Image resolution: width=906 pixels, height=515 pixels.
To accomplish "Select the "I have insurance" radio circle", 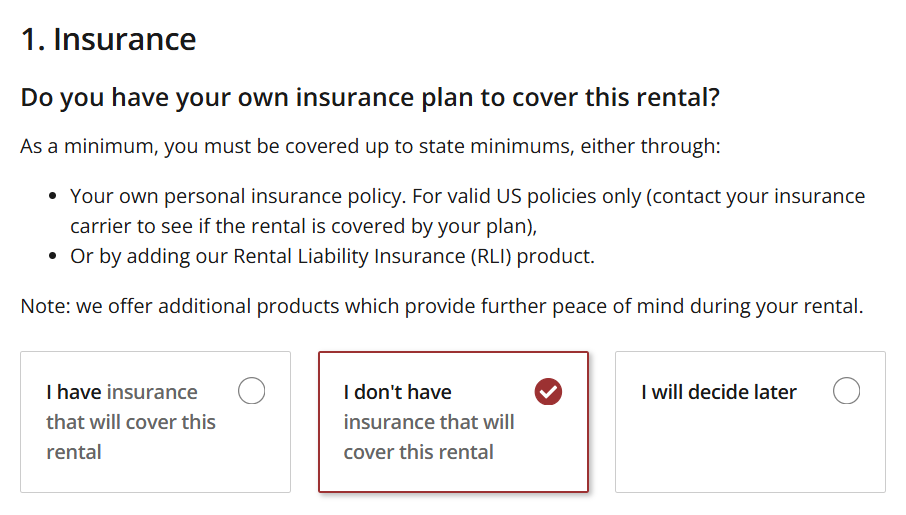I will 251,391.
